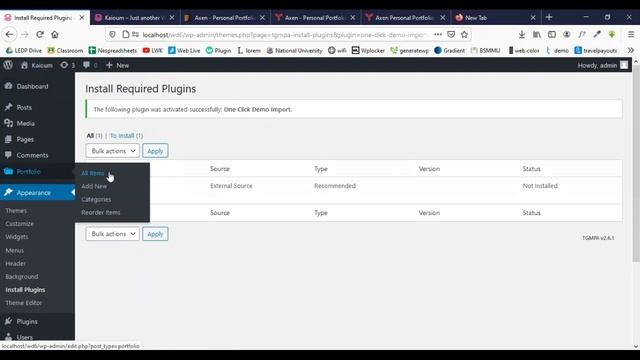
Task: Show more bookmarks with the chevron
Action: [x=631, y=51]
